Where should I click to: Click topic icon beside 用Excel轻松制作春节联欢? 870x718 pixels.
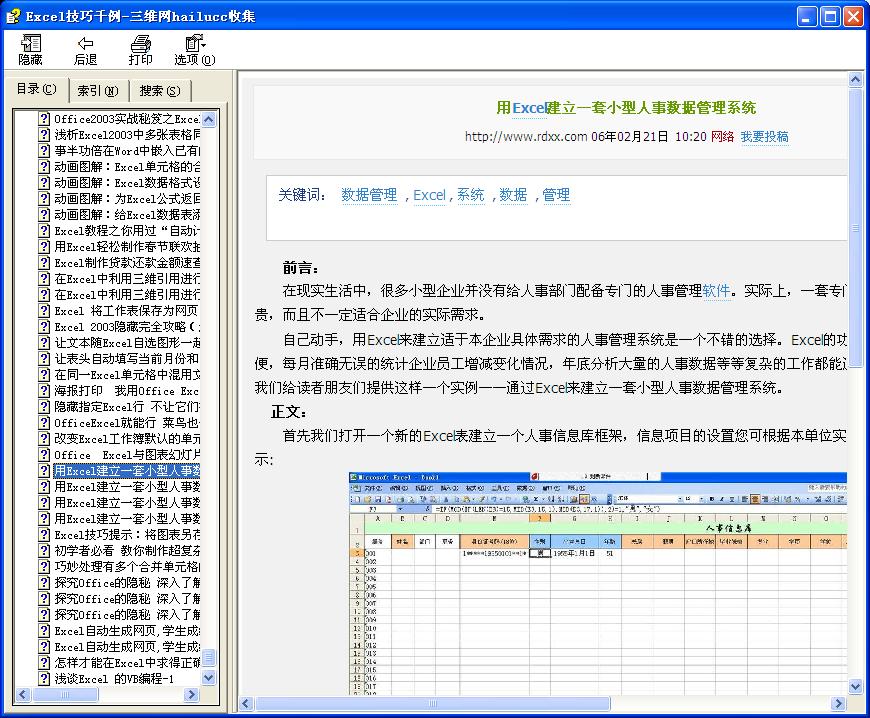click(44, 246)
